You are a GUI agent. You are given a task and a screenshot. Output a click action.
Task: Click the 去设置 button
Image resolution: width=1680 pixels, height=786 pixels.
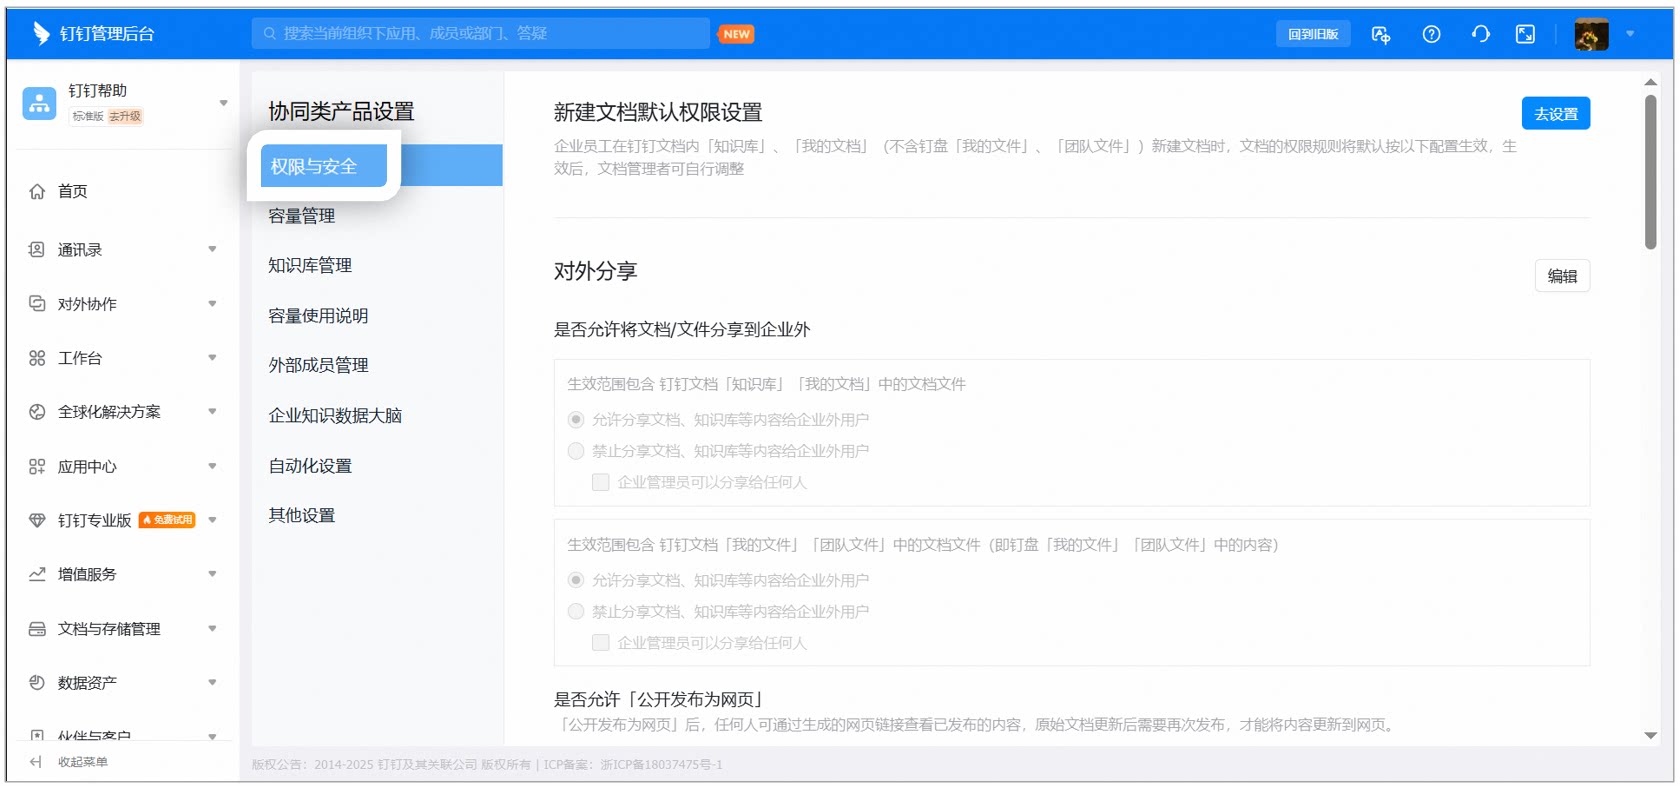click(x=1556, y=114)
